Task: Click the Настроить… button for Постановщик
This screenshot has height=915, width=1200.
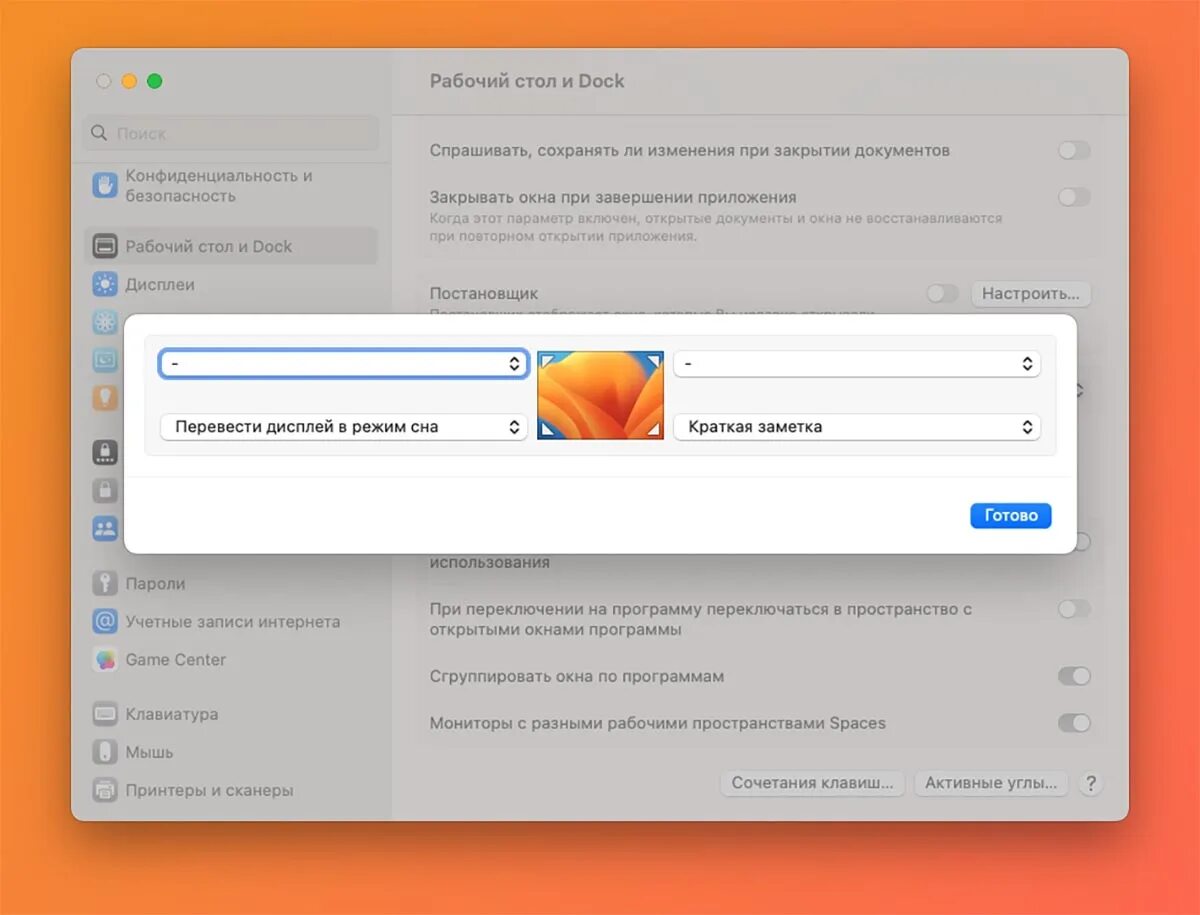Action: coord(1031,294)
